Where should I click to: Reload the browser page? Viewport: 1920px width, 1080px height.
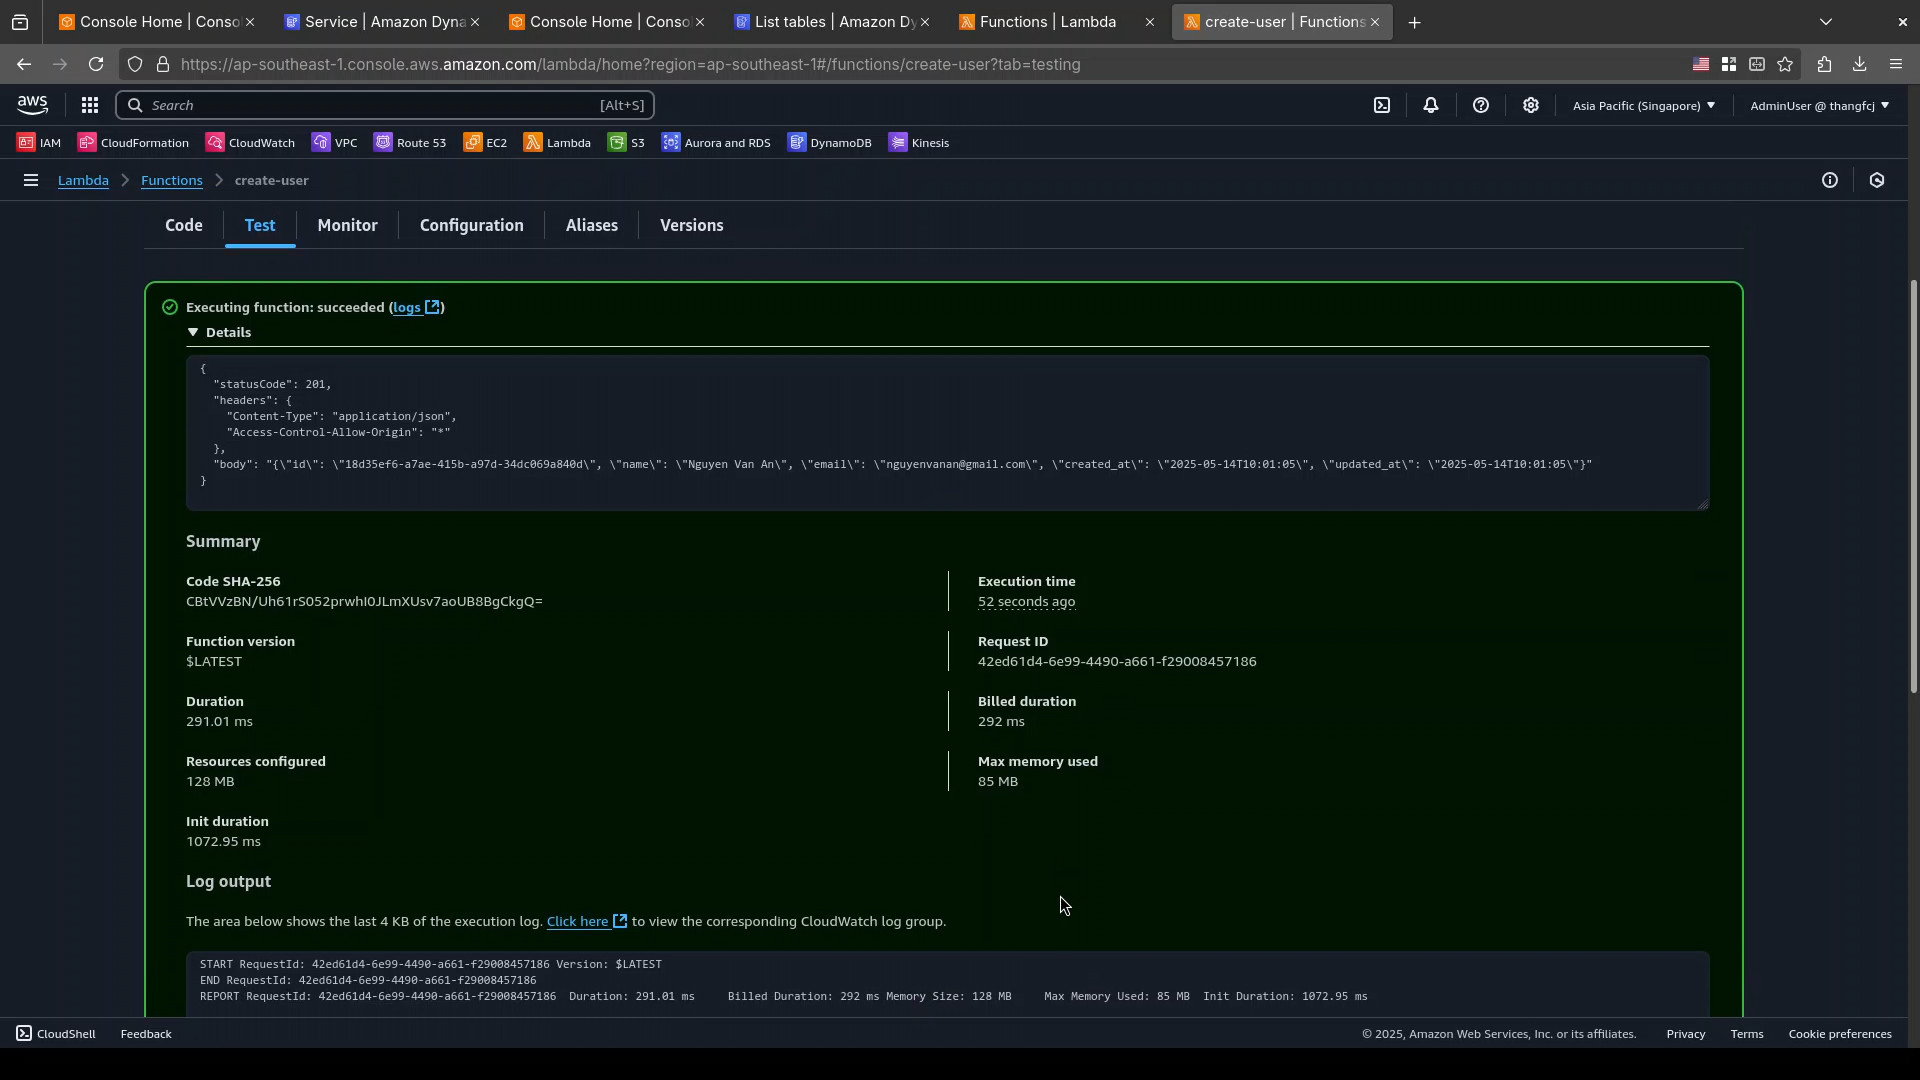point(96,64)
